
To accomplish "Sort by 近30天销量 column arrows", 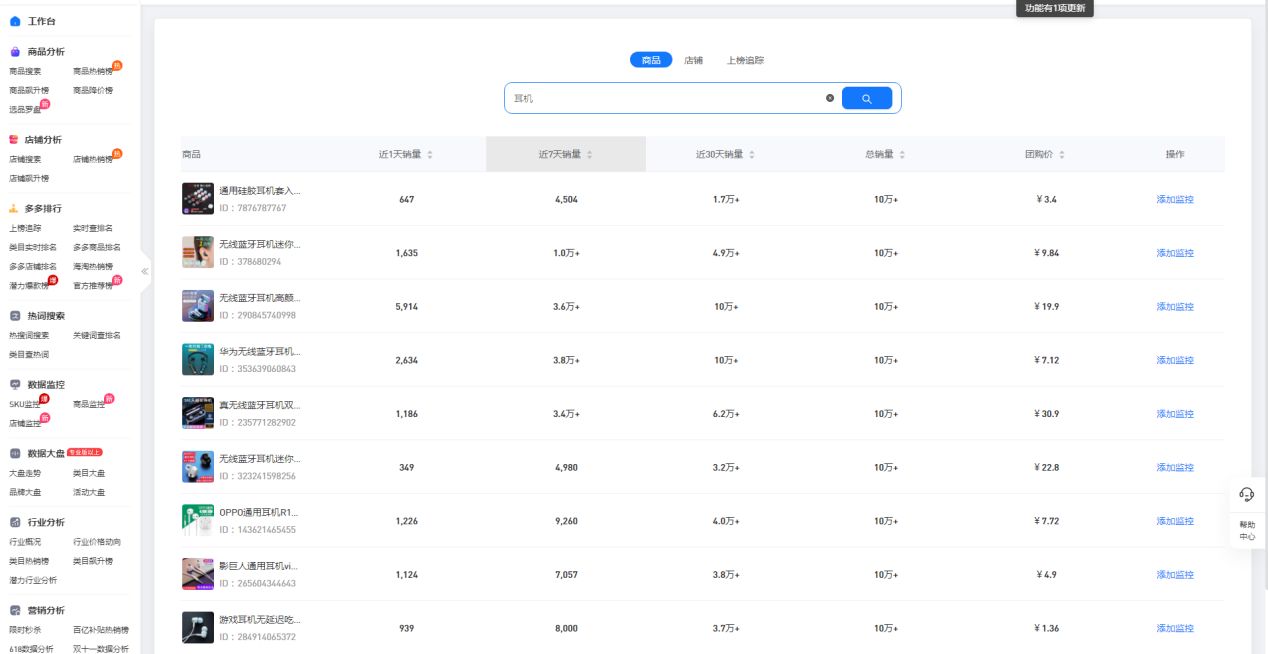I will coord(752,154).
